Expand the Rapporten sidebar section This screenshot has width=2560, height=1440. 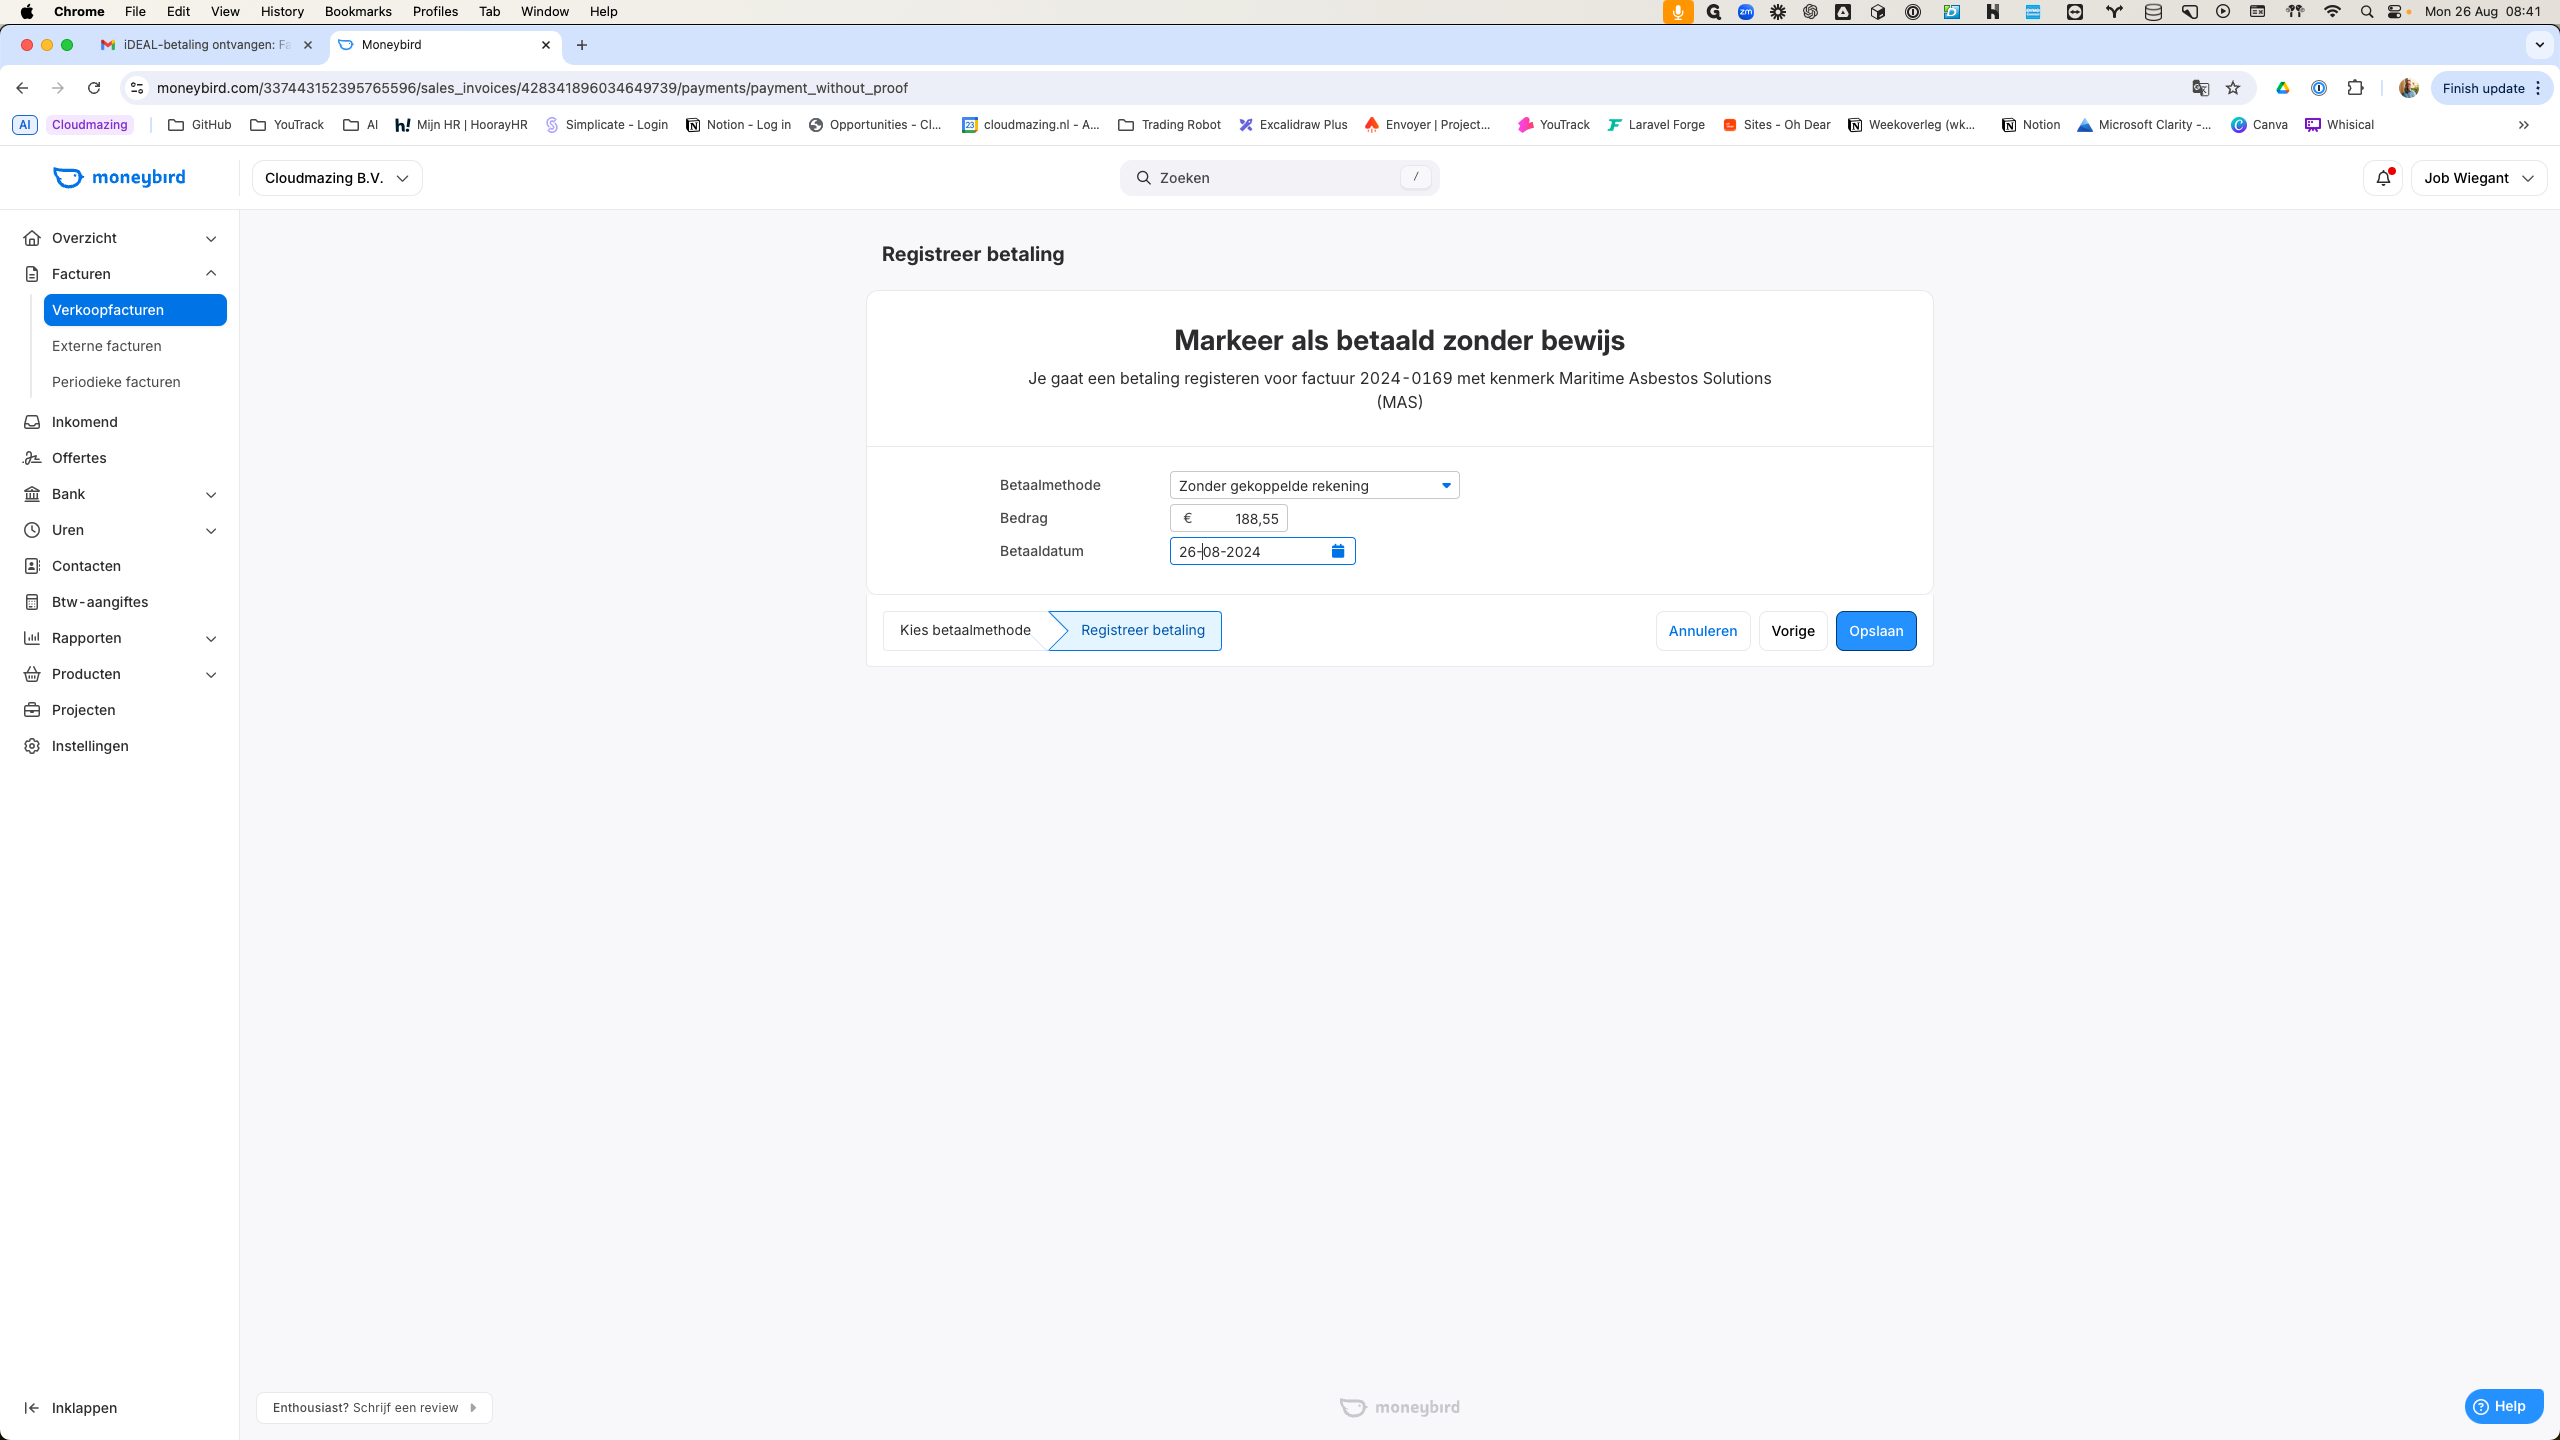(211, 638)
